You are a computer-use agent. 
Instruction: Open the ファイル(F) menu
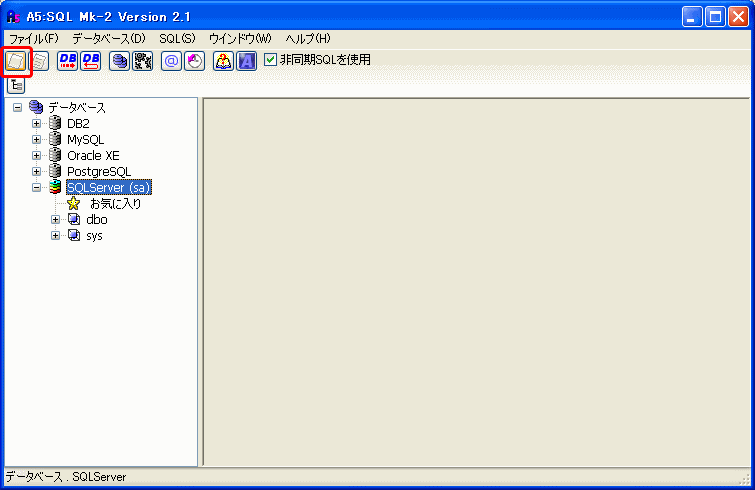34,39
